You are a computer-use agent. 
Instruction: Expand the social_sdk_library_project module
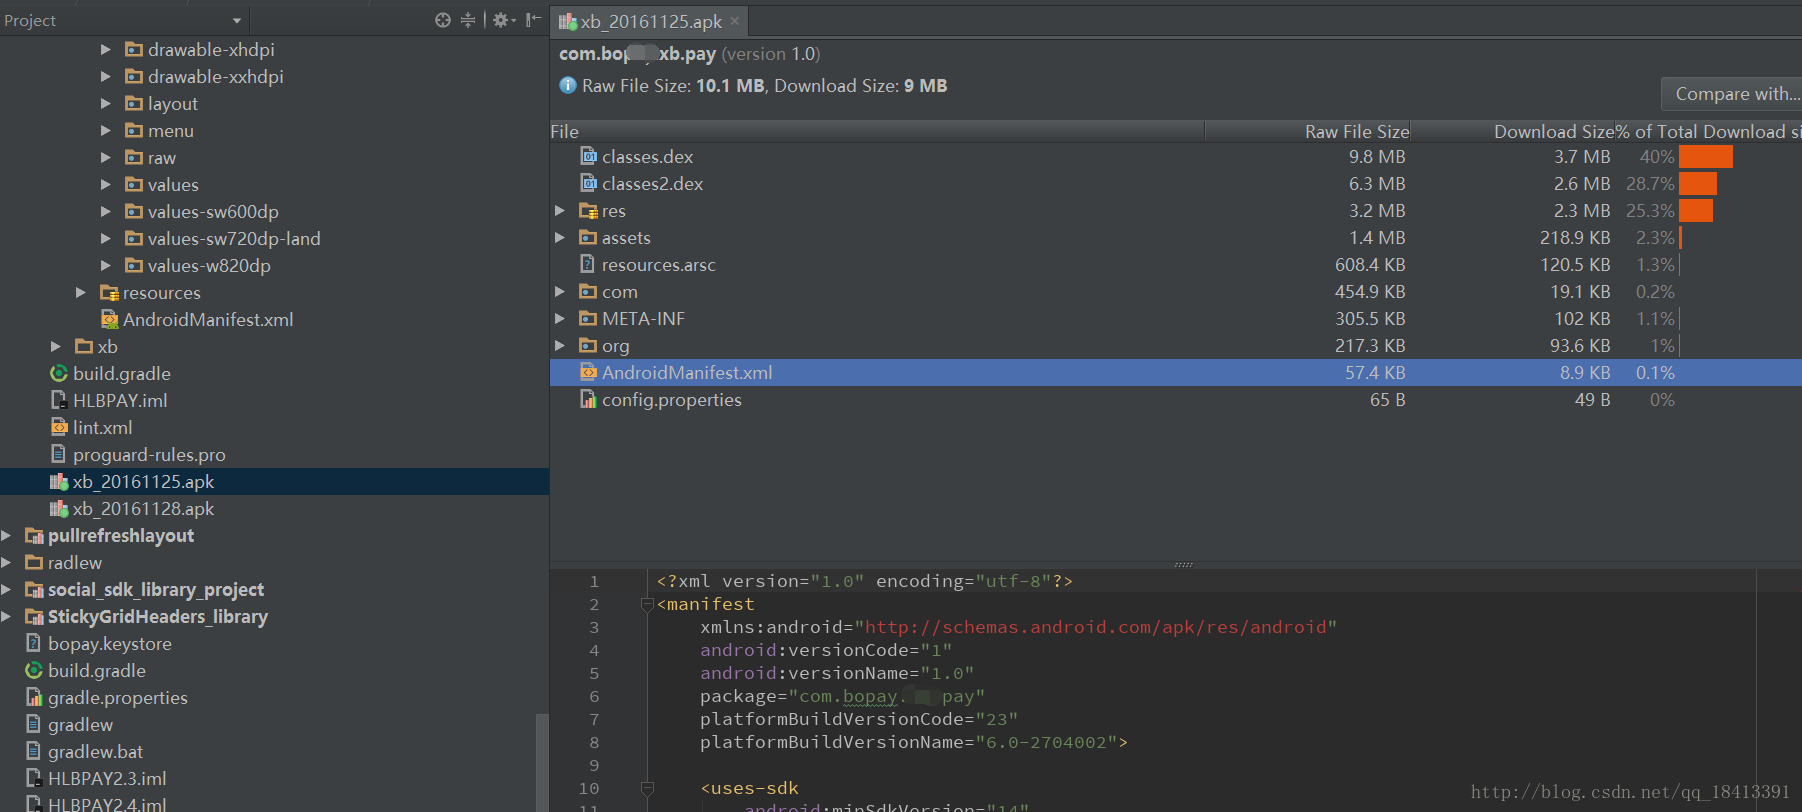6,589
